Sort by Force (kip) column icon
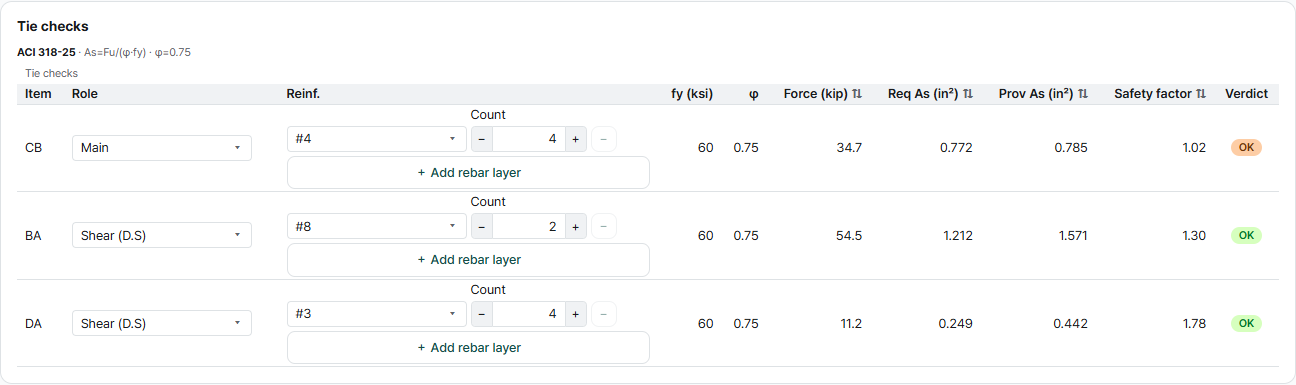This screenshot has height=385, width=1296. pyautogui.click(x=857, y=94)
